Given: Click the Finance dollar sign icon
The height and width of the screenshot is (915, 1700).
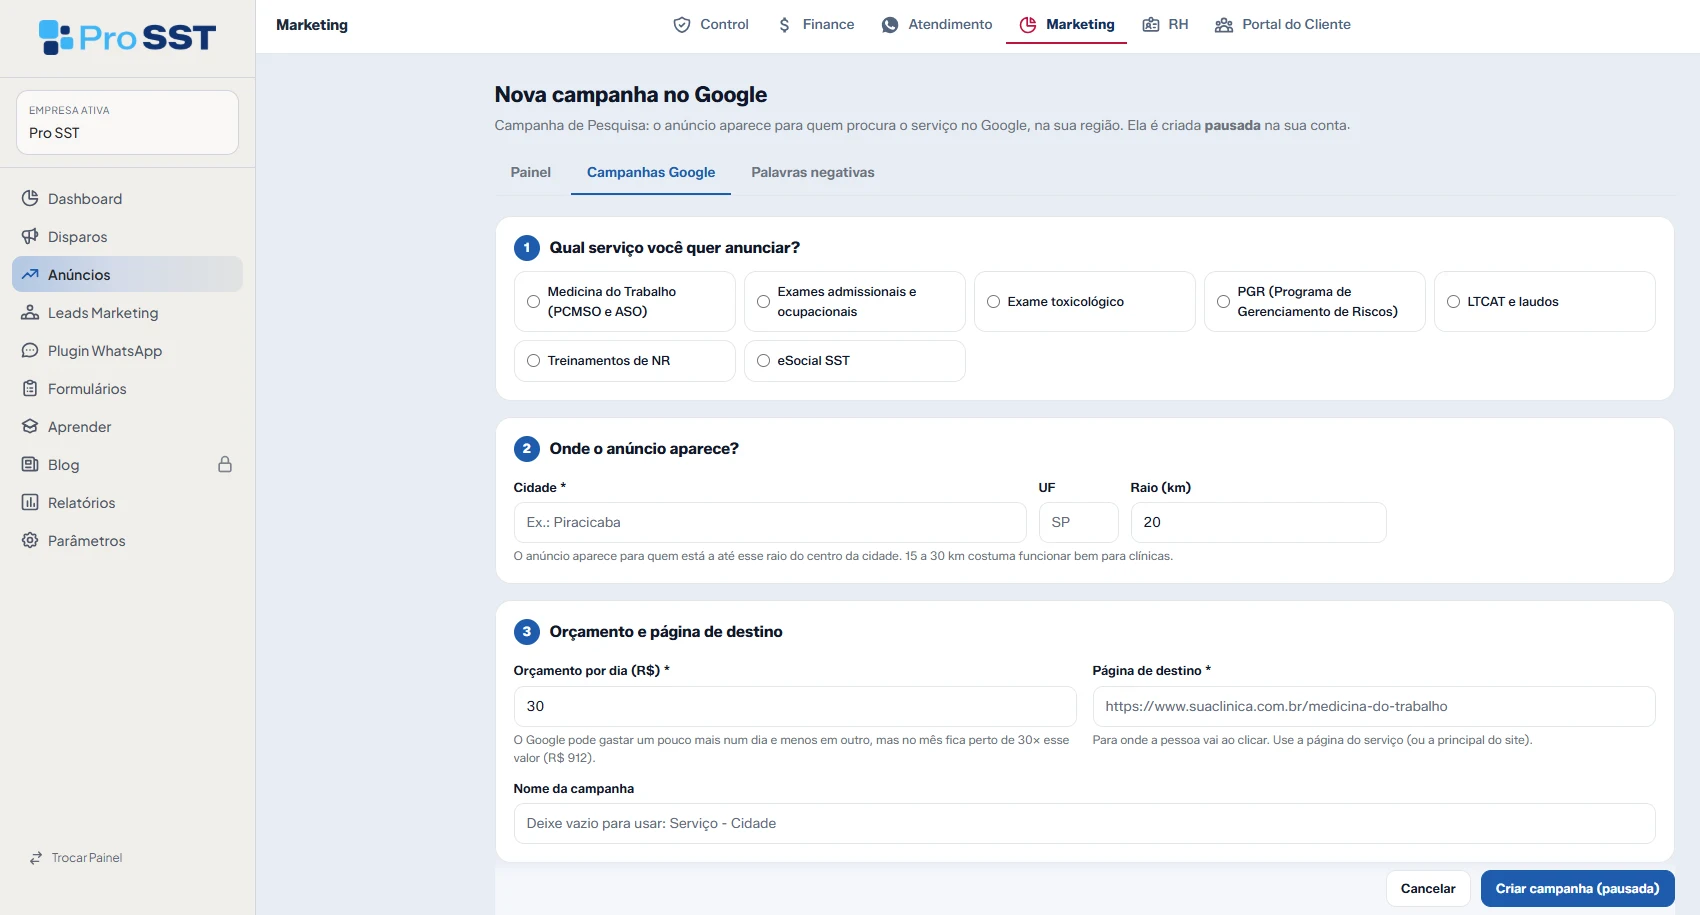Looking at the screenshot, I should (x=784, y=25).
